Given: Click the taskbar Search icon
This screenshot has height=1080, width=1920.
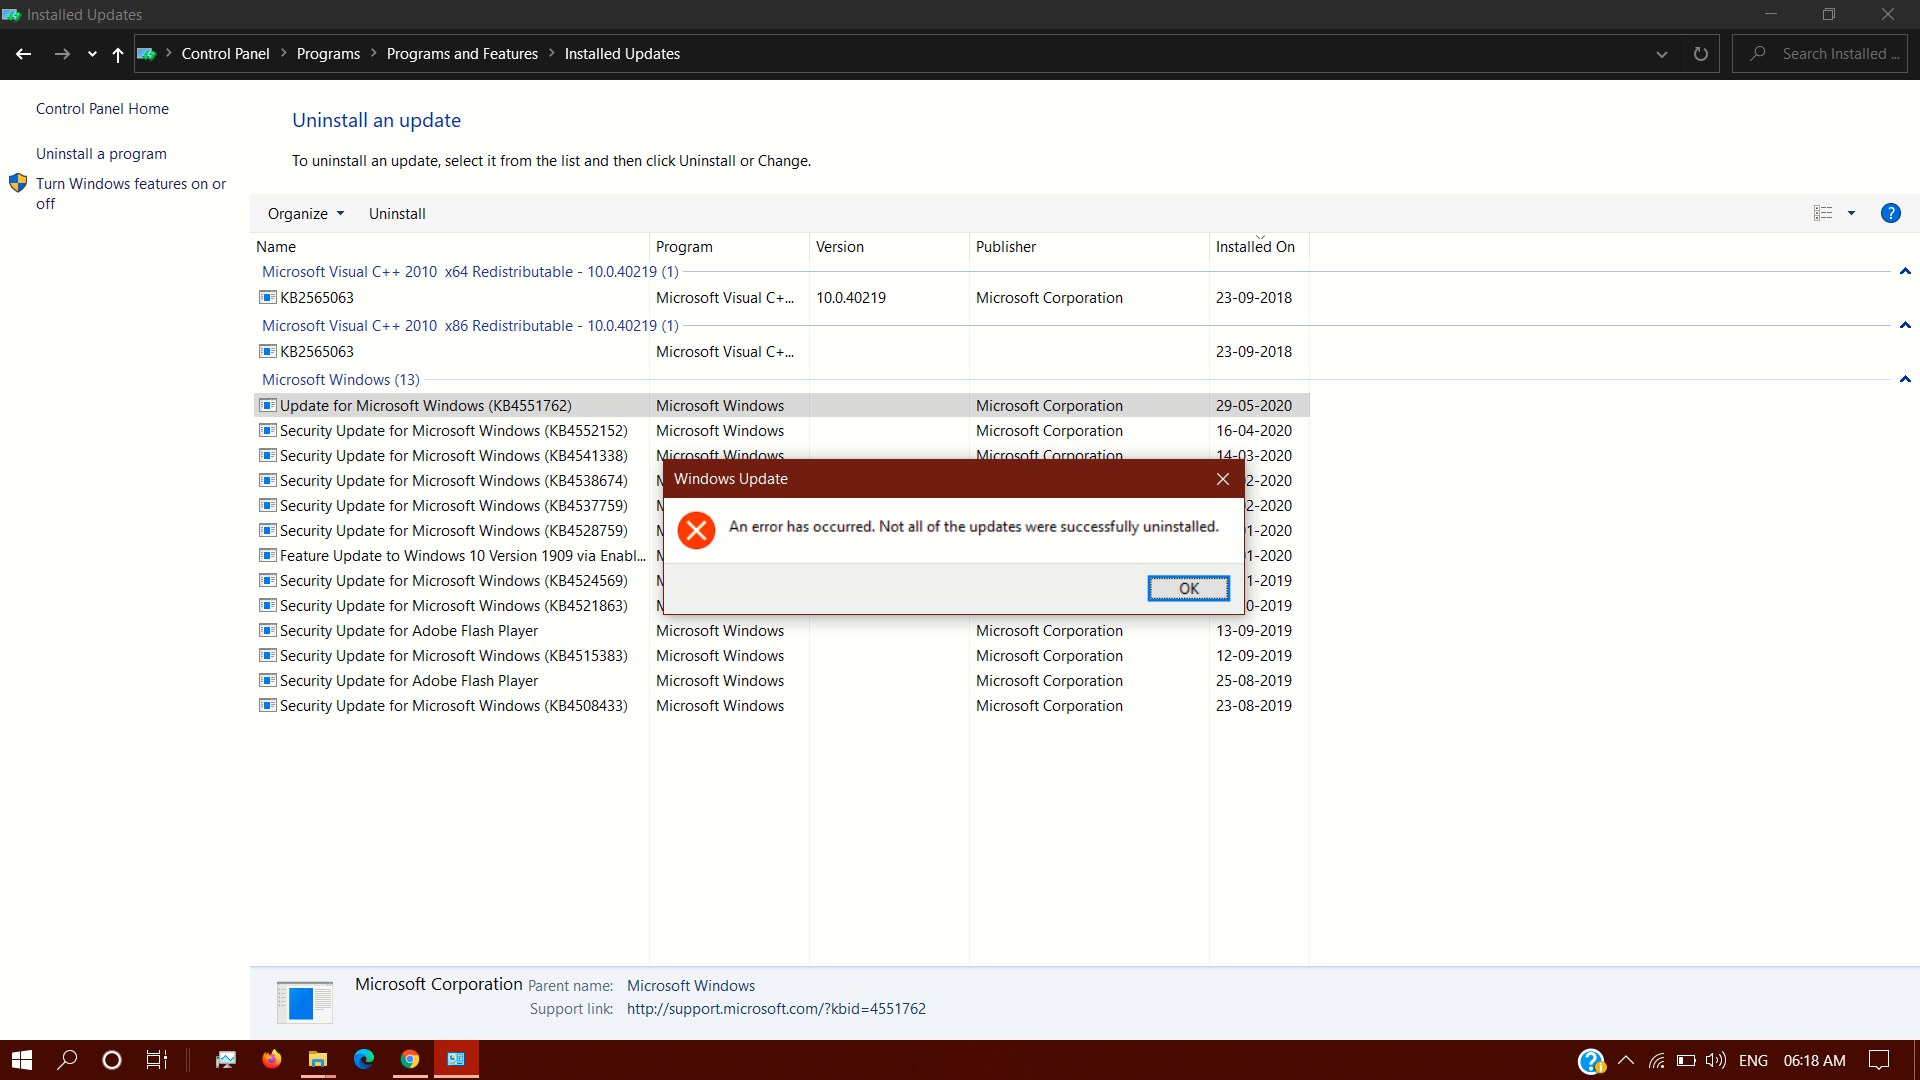Looking at the screenshot, I should point(67,1060).
